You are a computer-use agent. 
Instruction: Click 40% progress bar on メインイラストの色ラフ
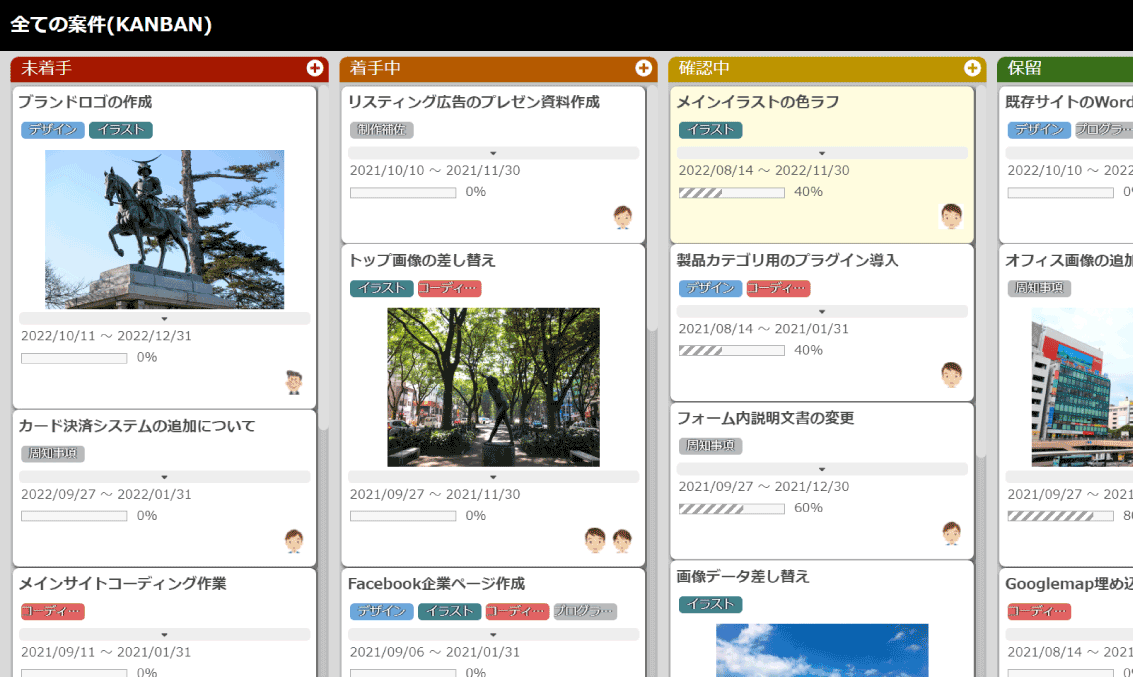(x=731, y=193)
